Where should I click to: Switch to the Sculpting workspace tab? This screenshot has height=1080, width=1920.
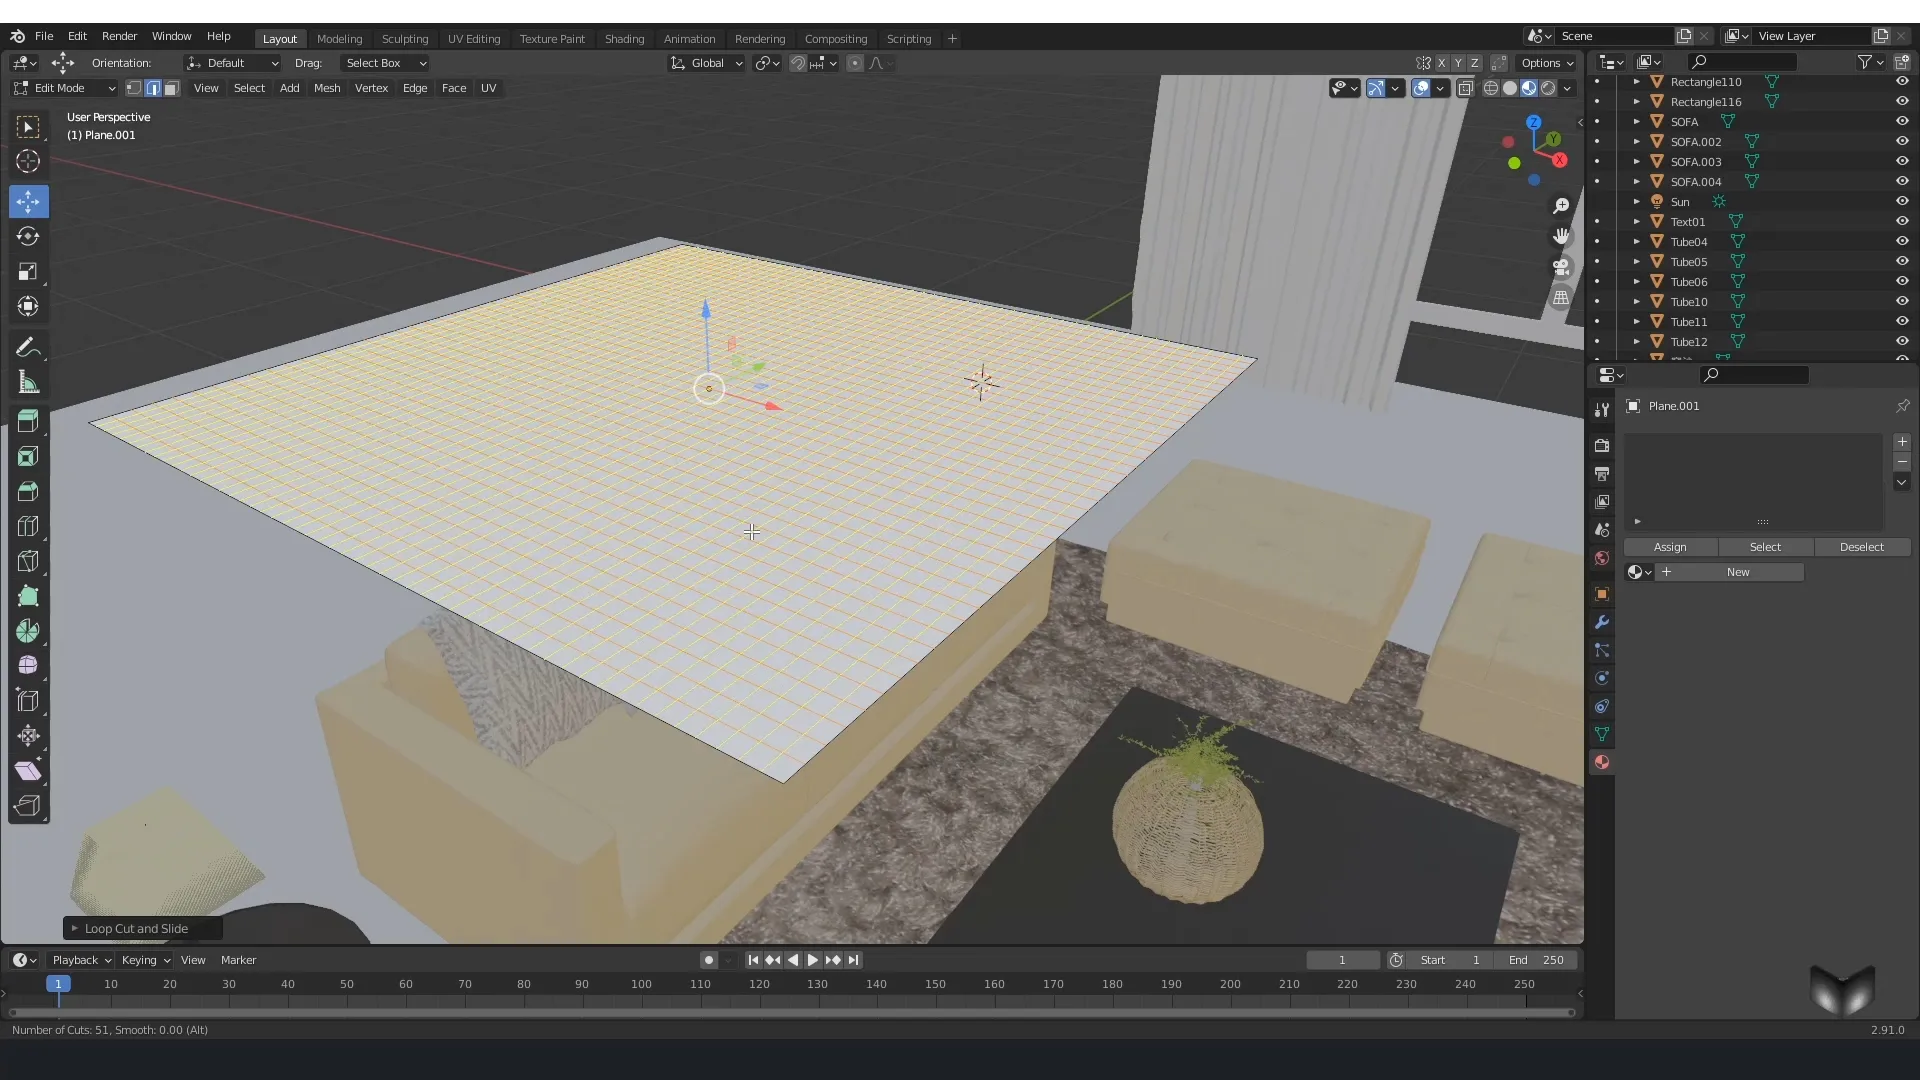click(404, 39)
